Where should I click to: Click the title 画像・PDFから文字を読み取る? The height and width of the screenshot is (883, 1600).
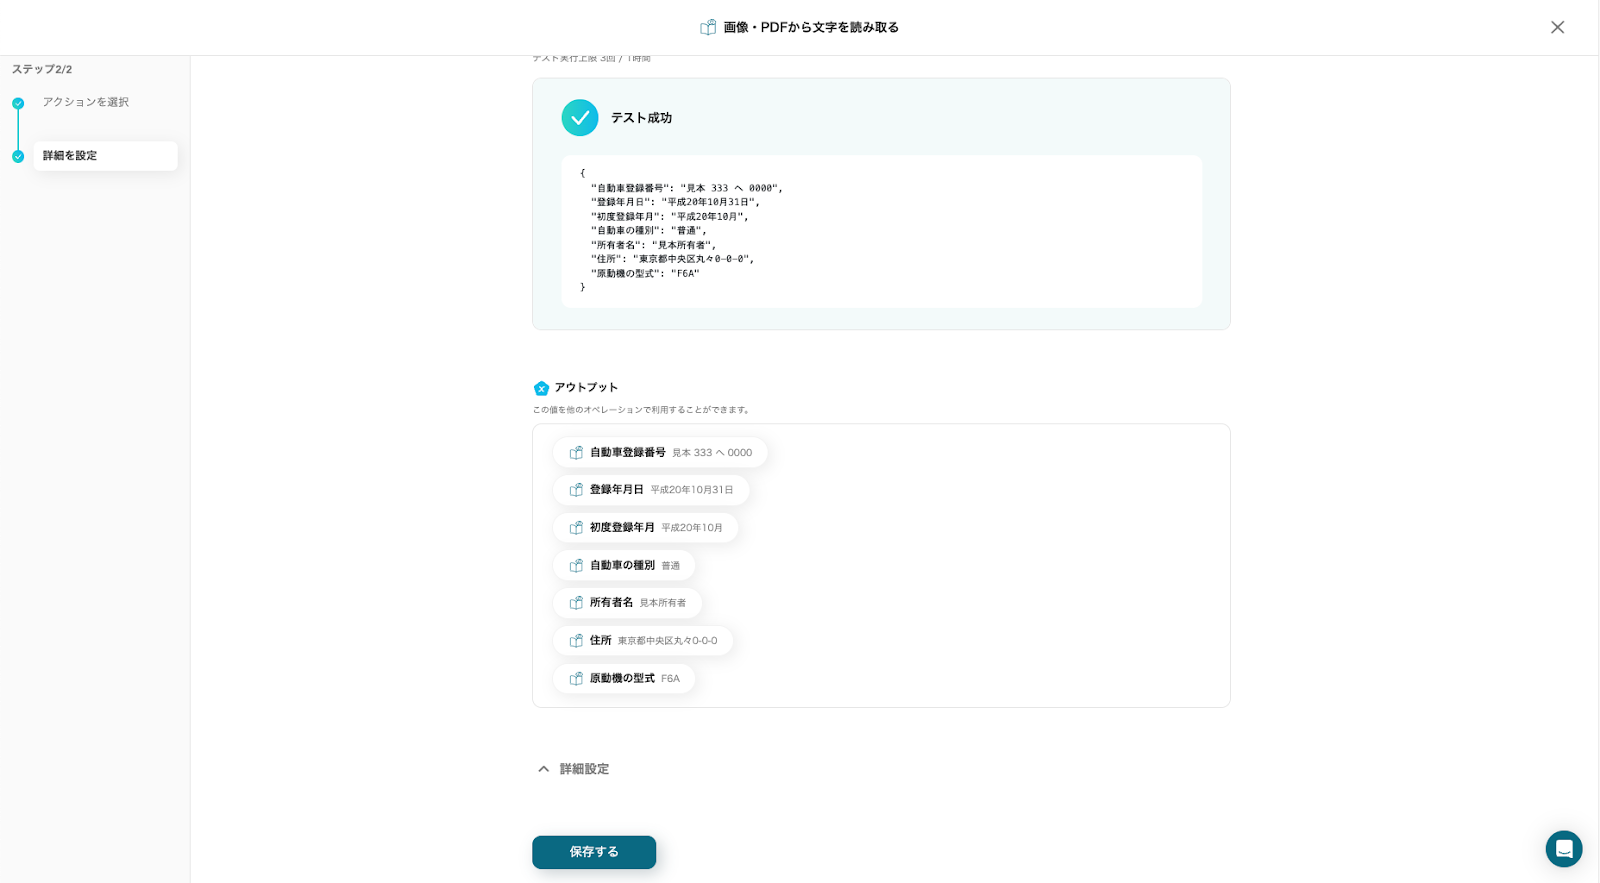point(811,27)
